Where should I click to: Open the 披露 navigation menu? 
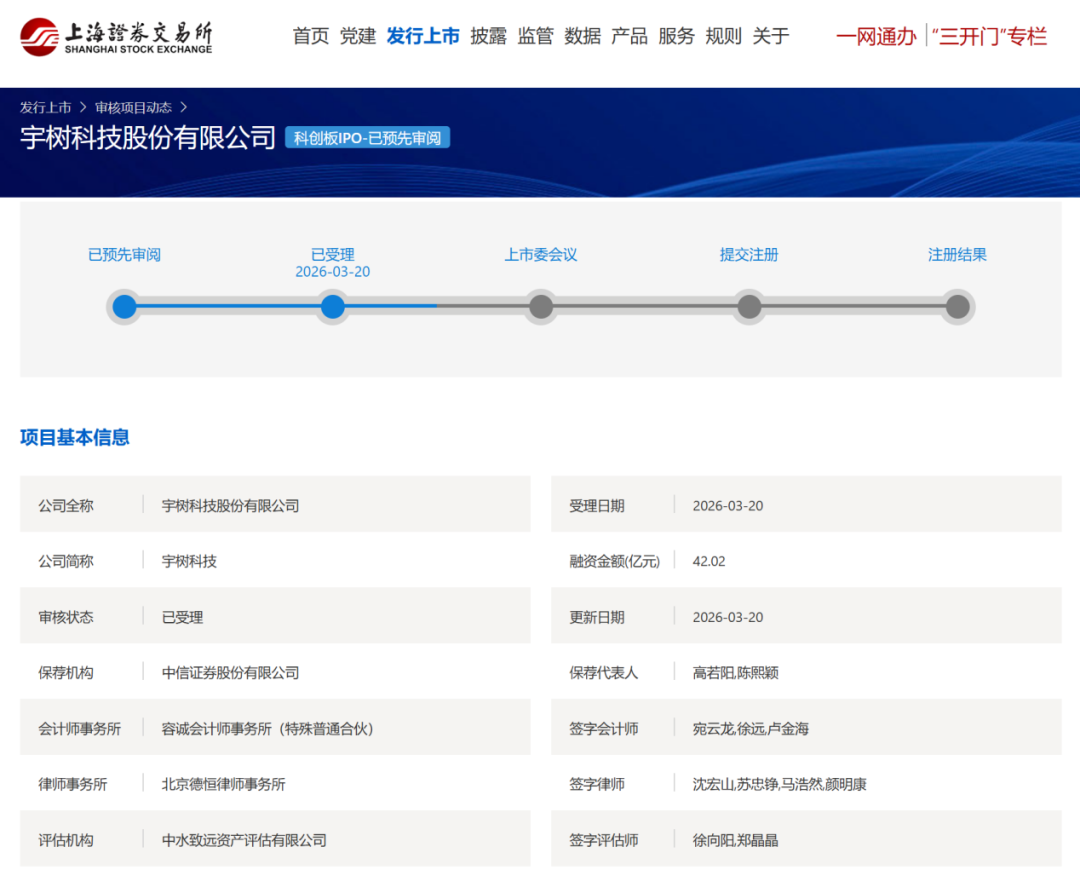[488, 37]
